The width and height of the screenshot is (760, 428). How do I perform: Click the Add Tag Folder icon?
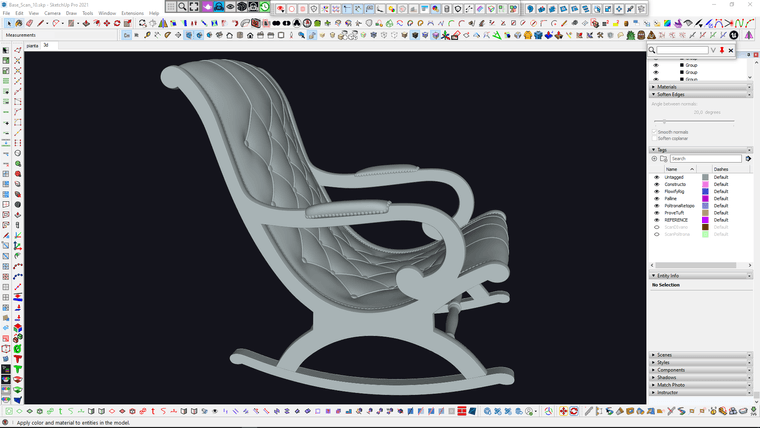(x=664, y=158)
